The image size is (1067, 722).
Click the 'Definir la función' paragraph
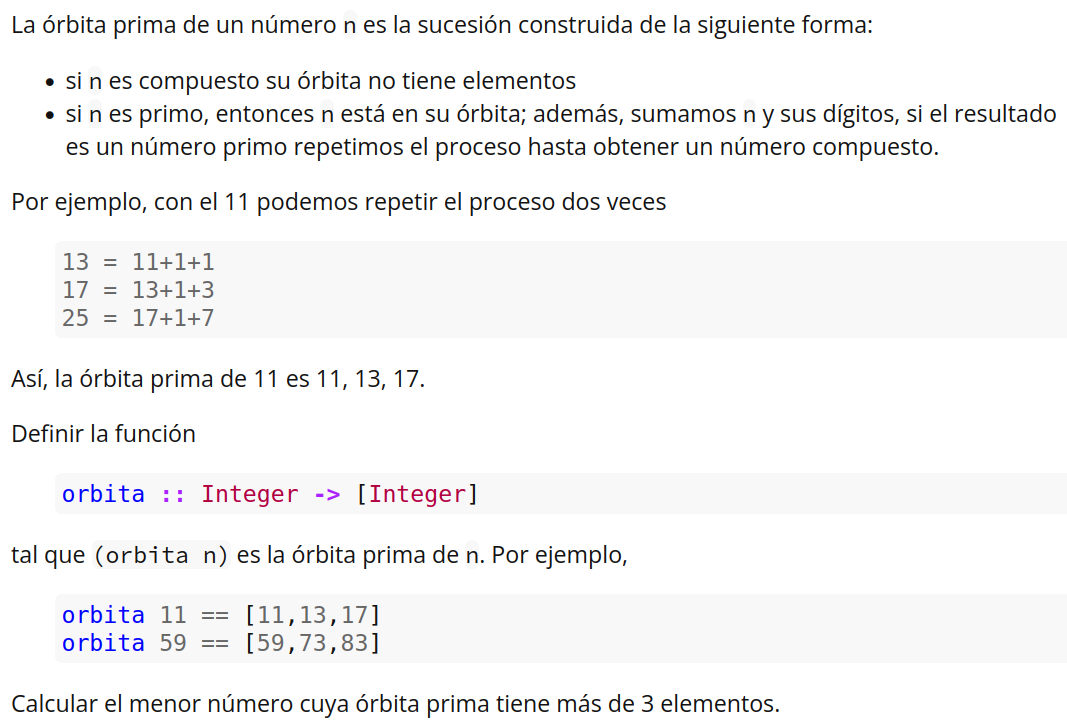tap(103, 434)
